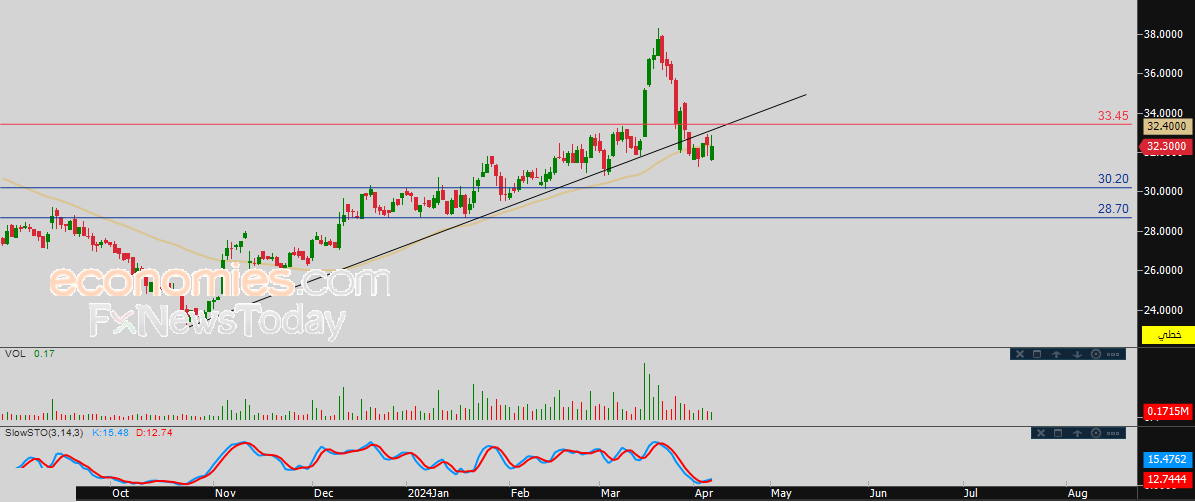Close the SlowSTO indicator panel
The image size is (1195, 502).
(1041, 433)
